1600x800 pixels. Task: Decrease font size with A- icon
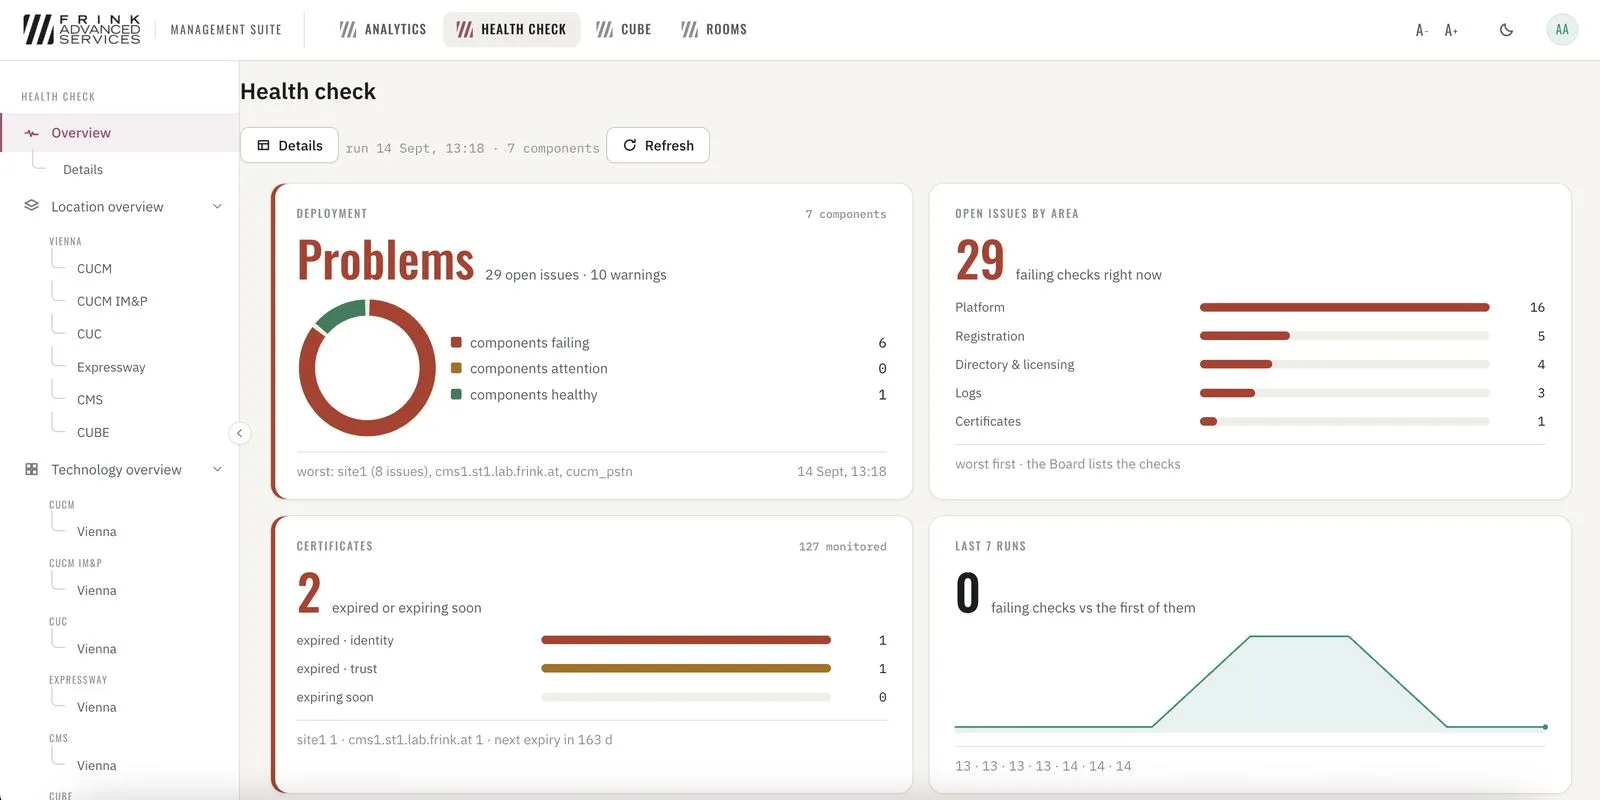pyautogui.click(x=1421, y=30)
